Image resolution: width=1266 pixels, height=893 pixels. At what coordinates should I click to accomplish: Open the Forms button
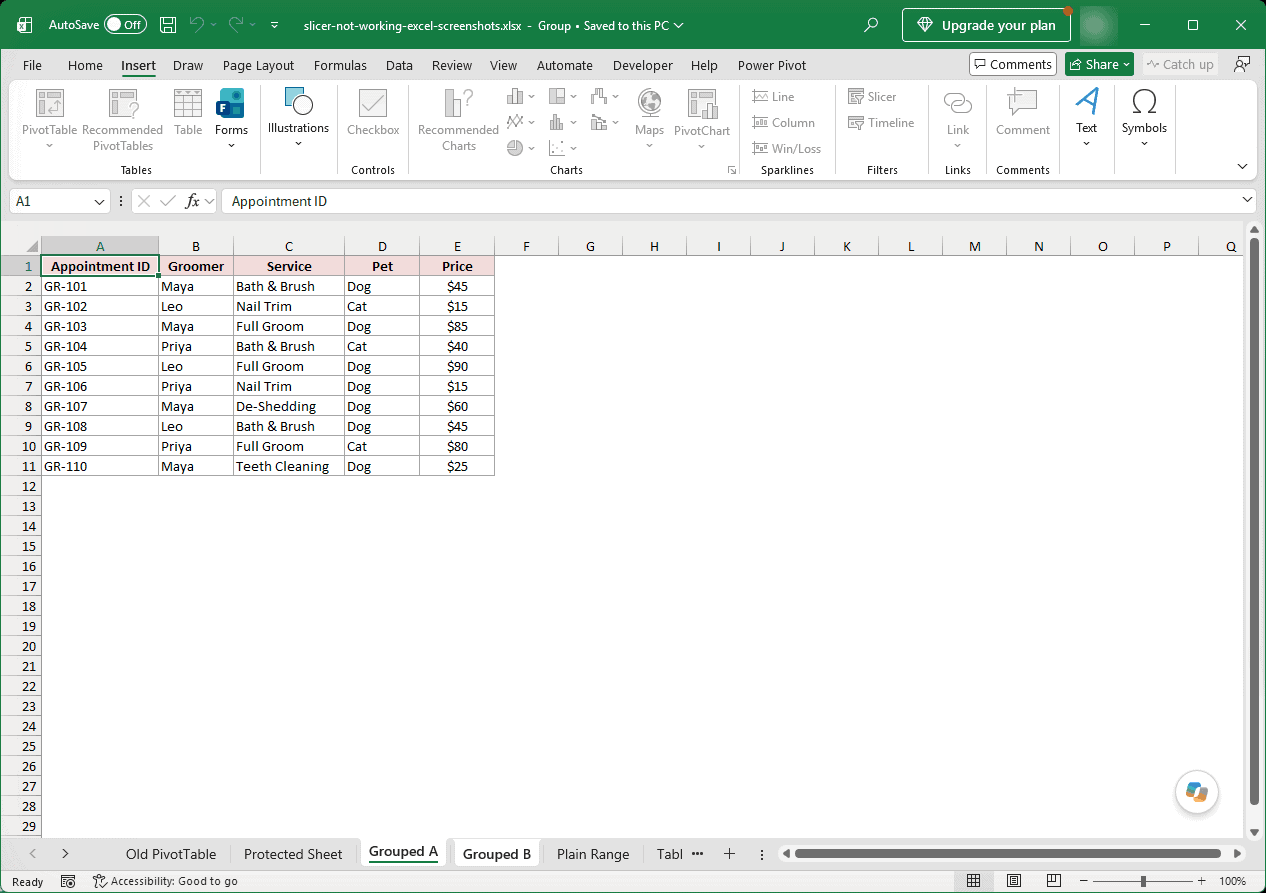point(231,120)
